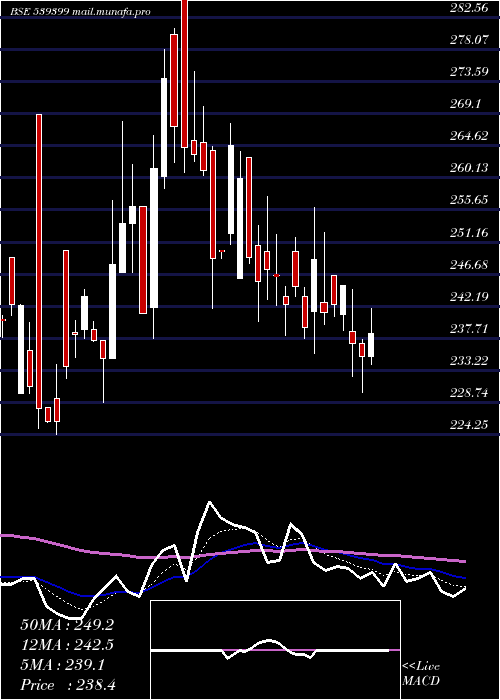This screenshot has width=500, height=700.
Task: Click the last white candlestick on the right
Action: (371, 345)
